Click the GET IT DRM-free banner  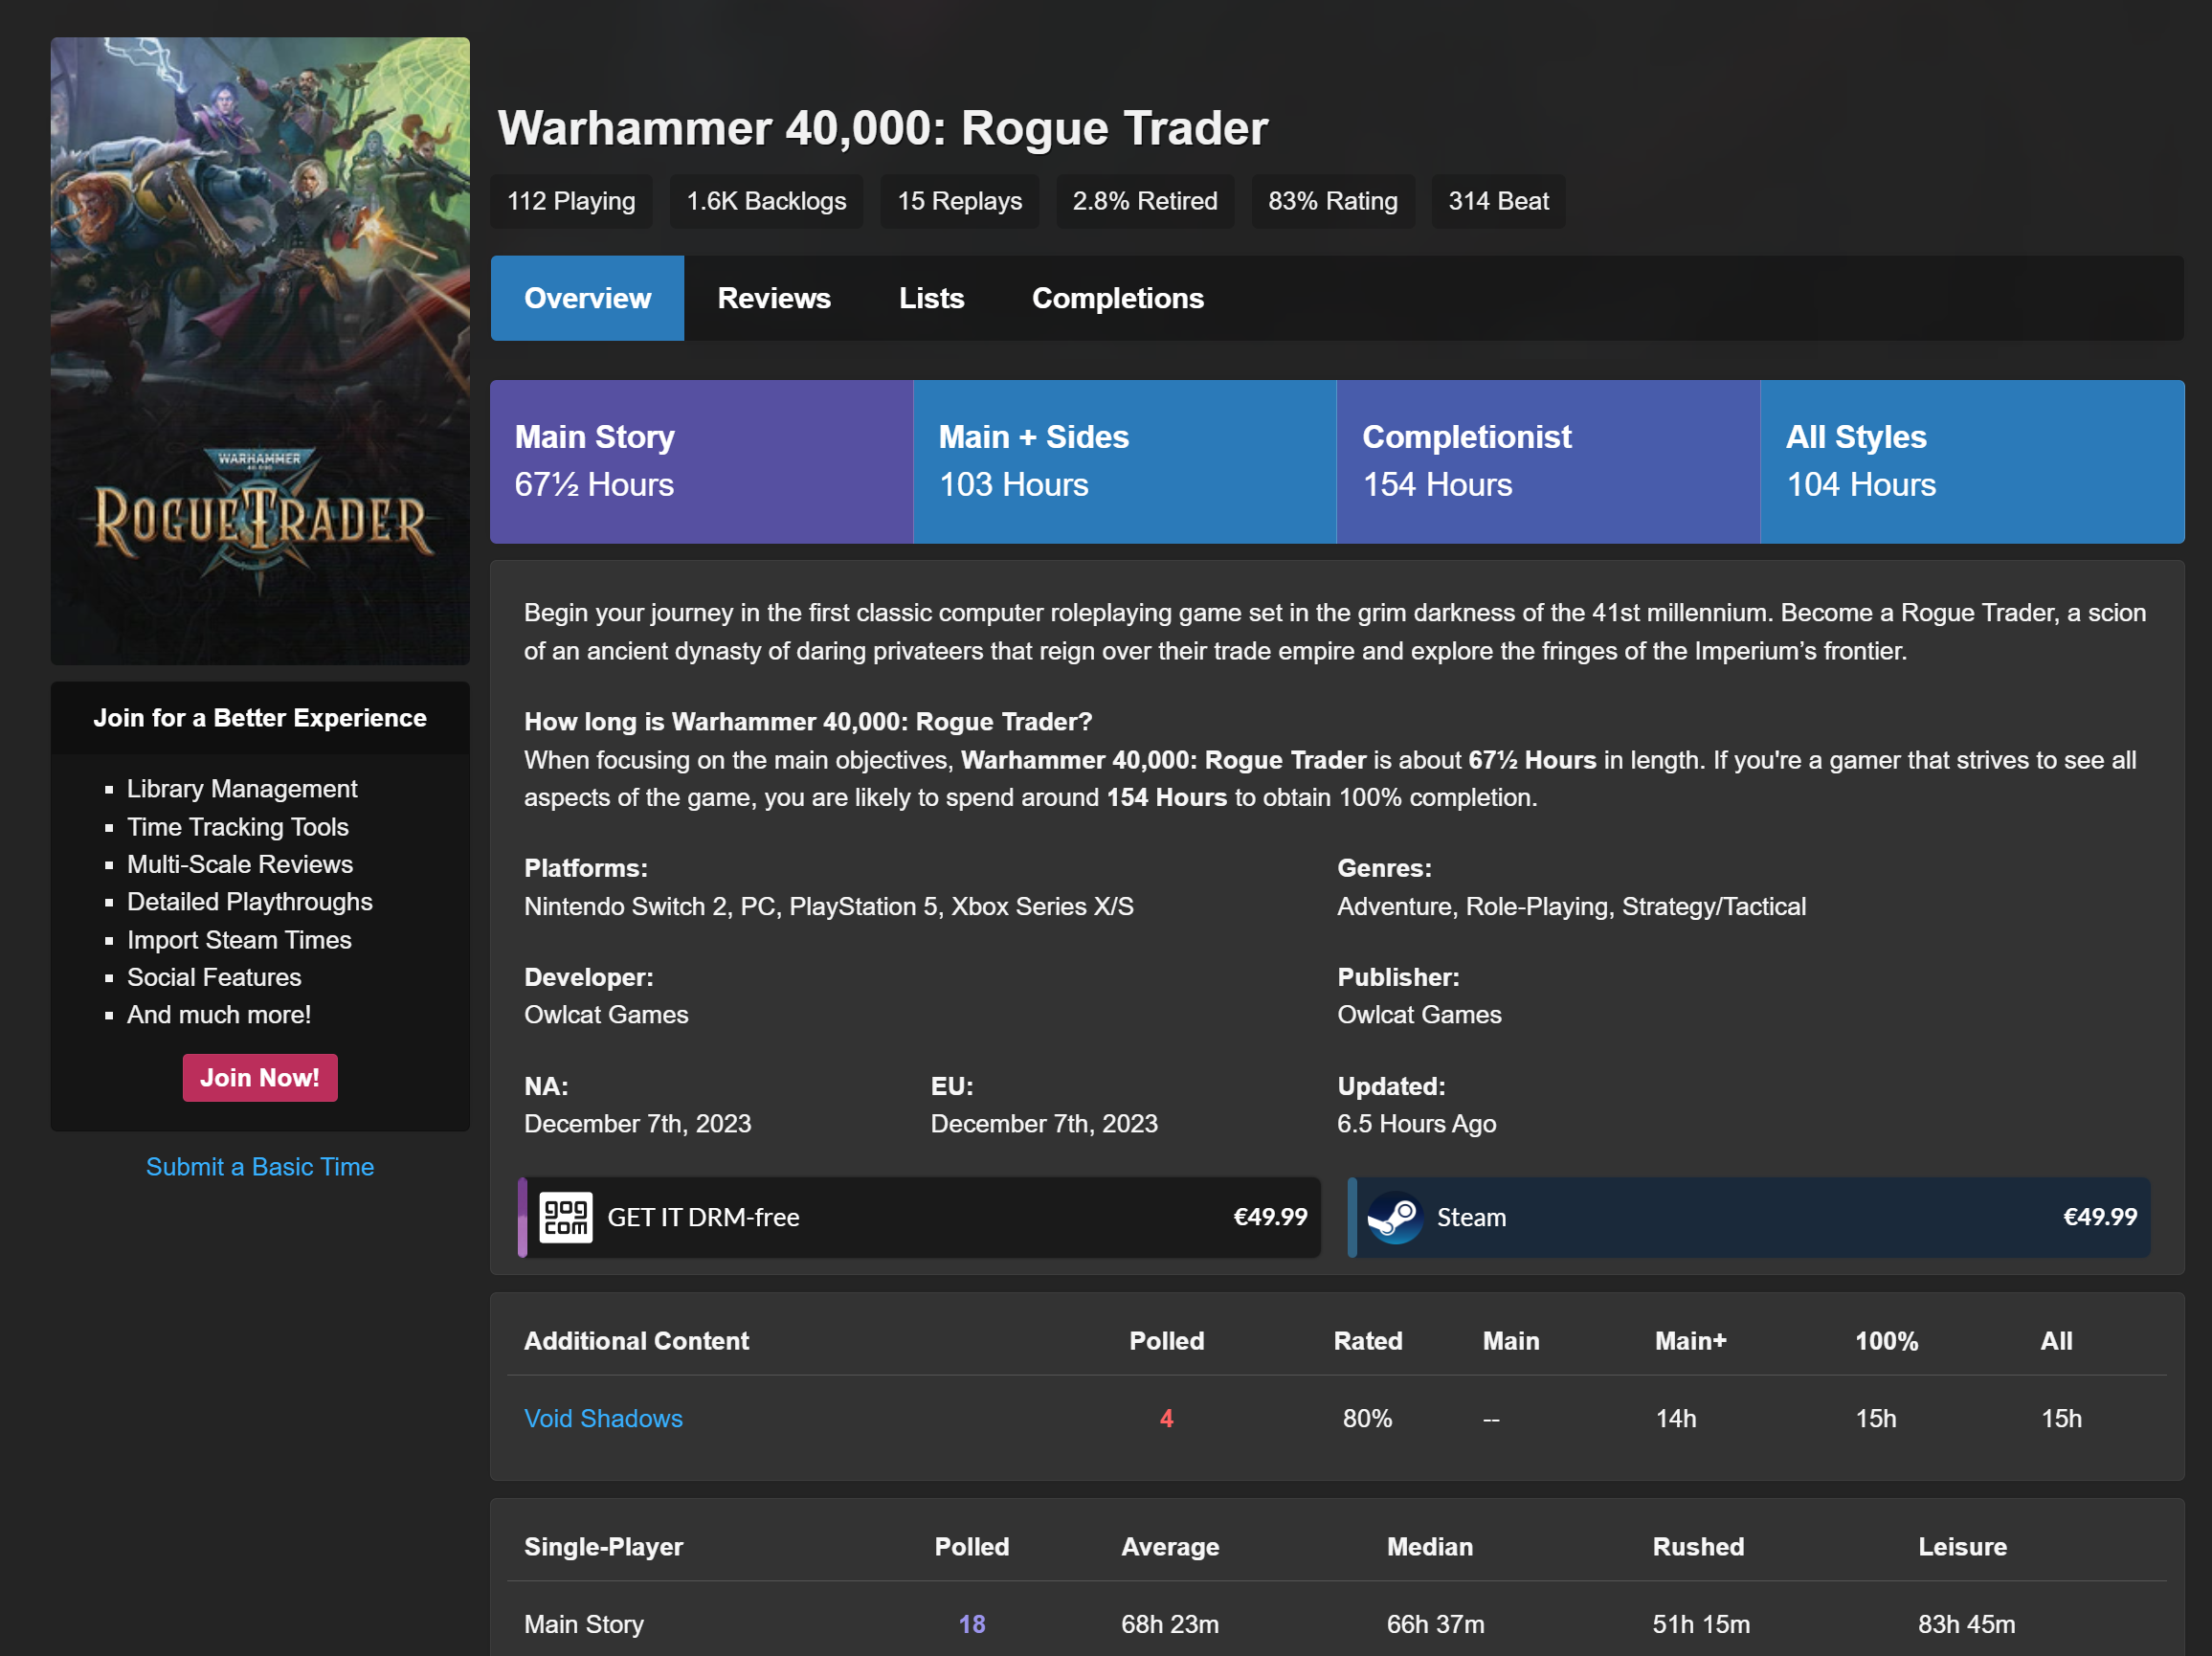click(920, 1217)
